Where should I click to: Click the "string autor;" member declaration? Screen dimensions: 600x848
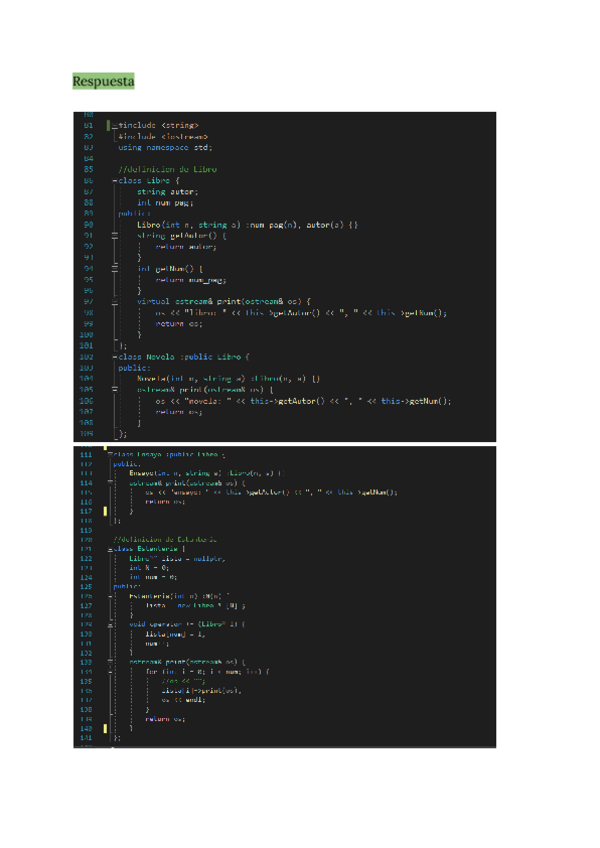[x=168, y=191]
